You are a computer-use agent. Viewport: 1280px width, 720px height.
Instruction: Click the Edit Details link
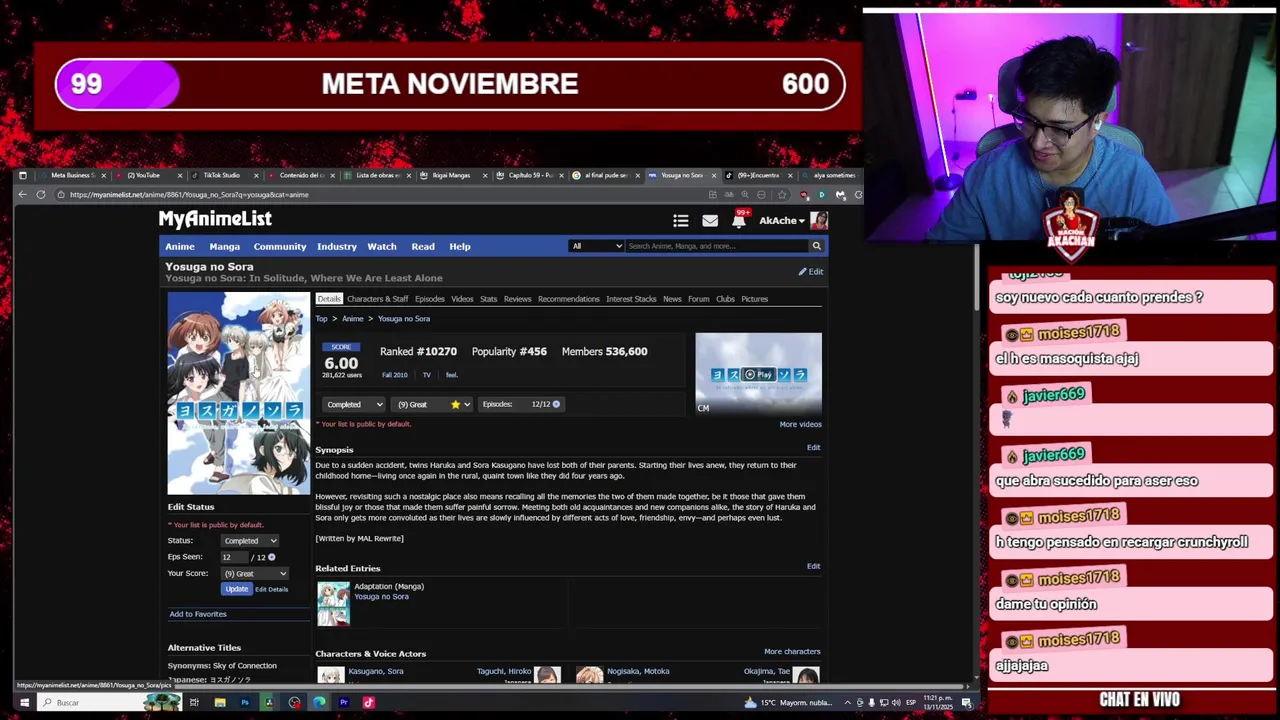(x=271, y=590)
